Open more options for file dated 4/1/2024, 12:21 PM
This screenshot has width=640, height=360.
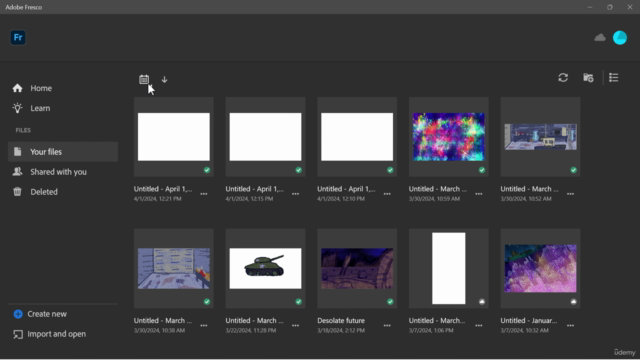click(x=204, y=194)
